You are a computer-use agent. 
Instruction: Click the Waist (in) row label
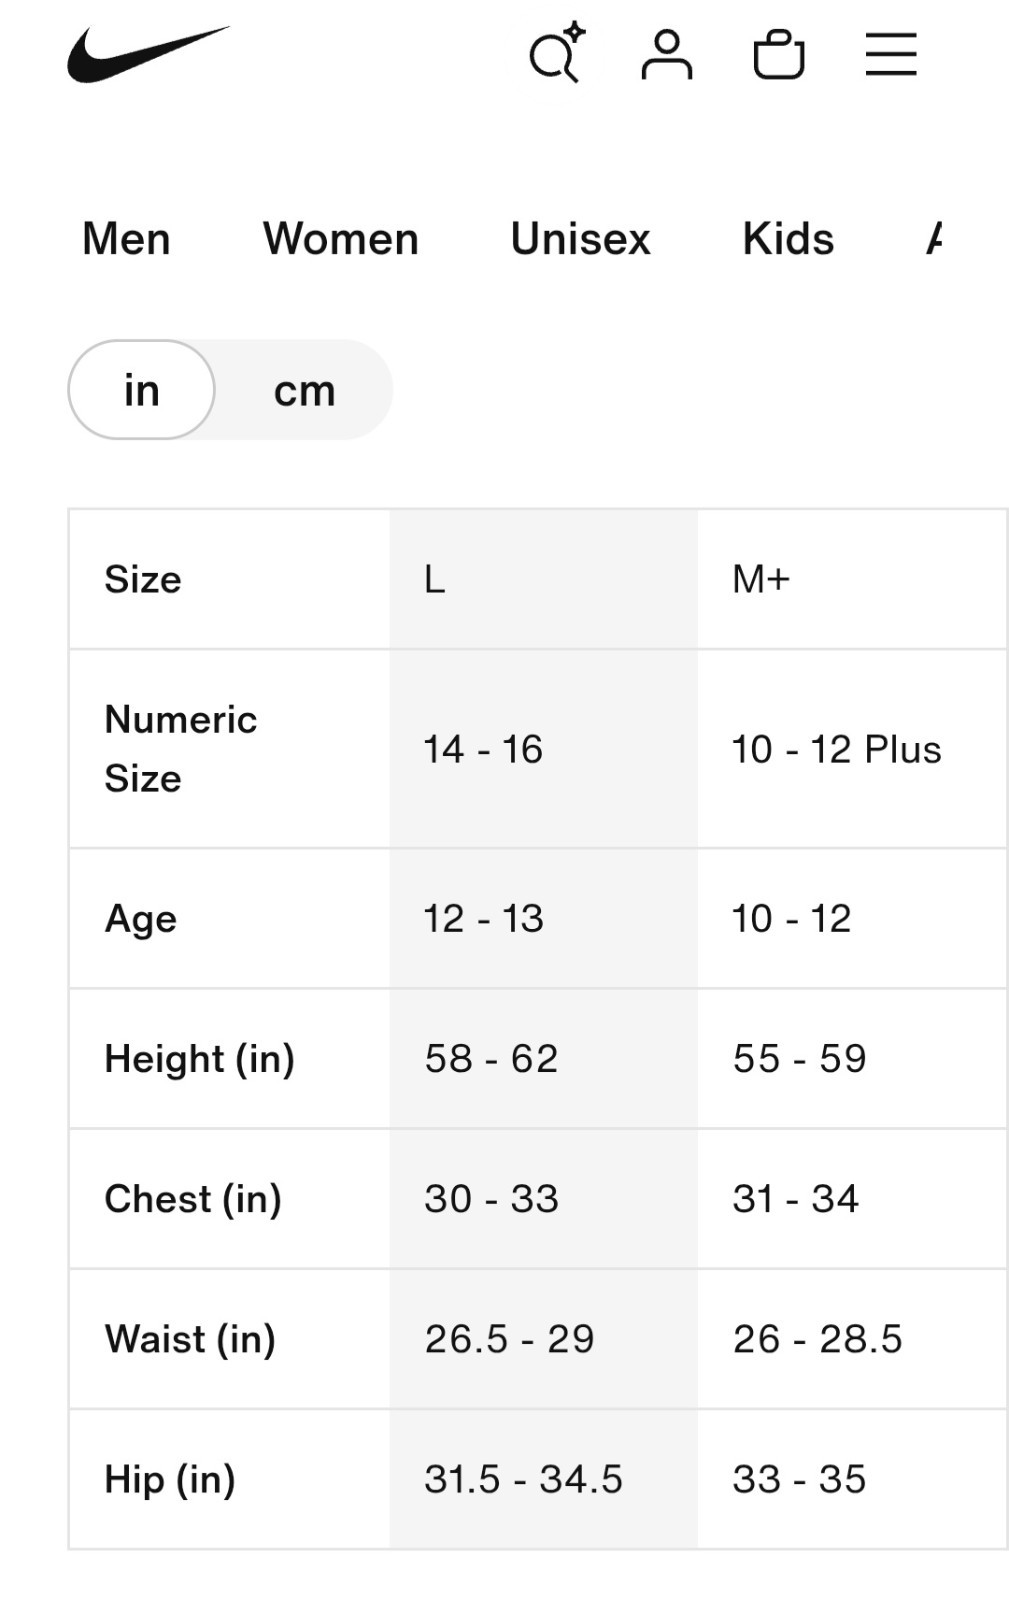pos(190,1339)
